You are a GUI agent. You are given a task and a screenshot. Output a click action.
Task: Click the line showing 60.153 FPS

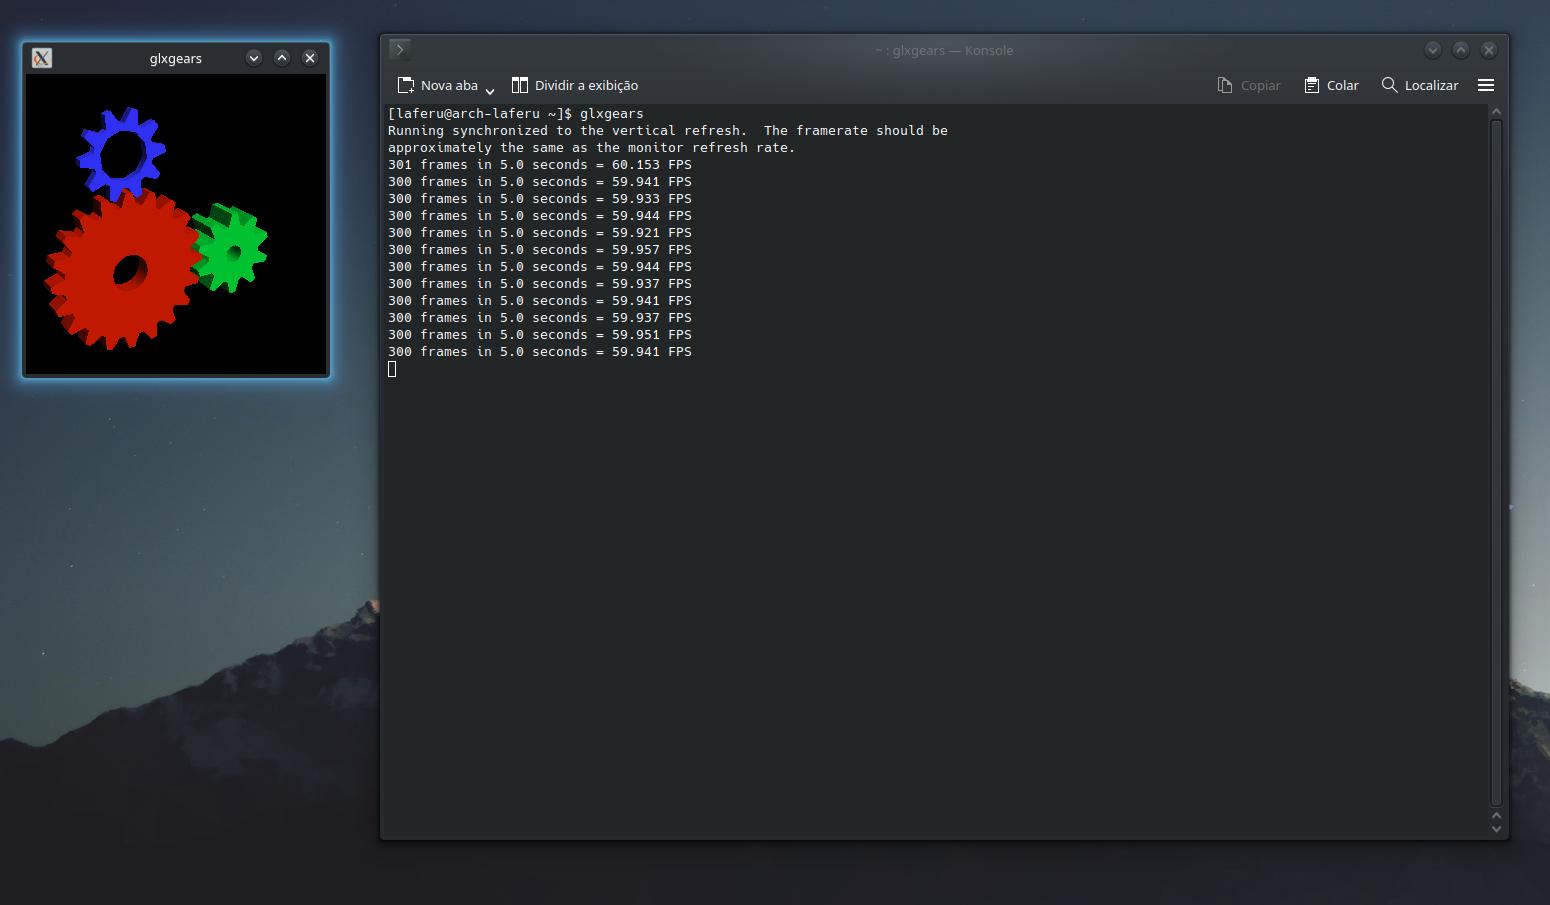click(540, 164)
